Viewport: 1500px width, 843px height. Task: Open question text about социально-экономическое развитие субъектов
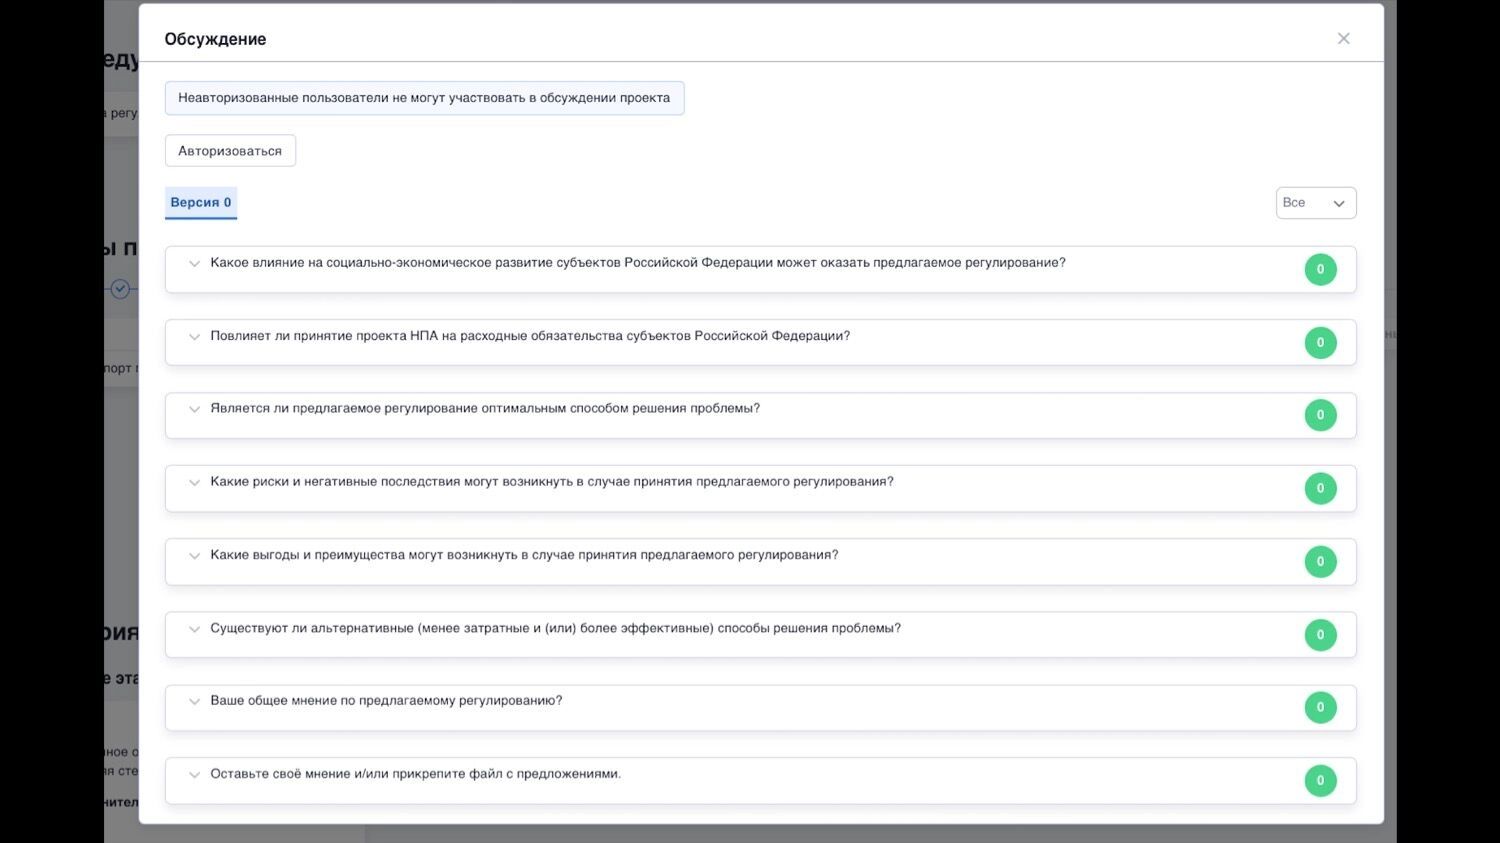638,263
